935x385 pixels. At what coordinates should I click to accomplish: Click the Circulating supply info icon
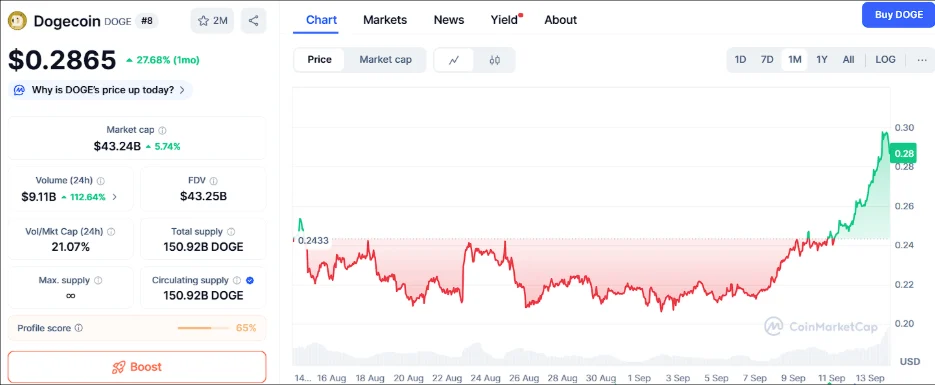(237, 280)
